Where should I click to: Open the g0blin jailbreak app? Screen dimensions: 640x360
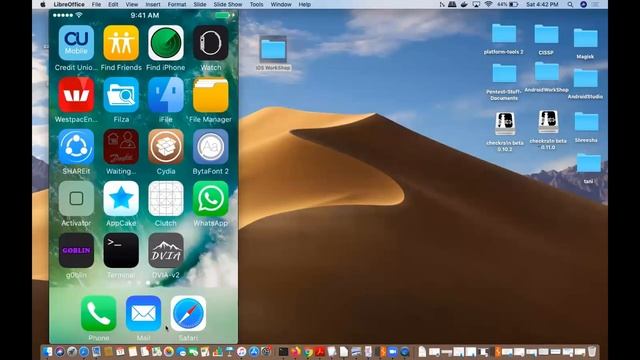click(76, 250)
